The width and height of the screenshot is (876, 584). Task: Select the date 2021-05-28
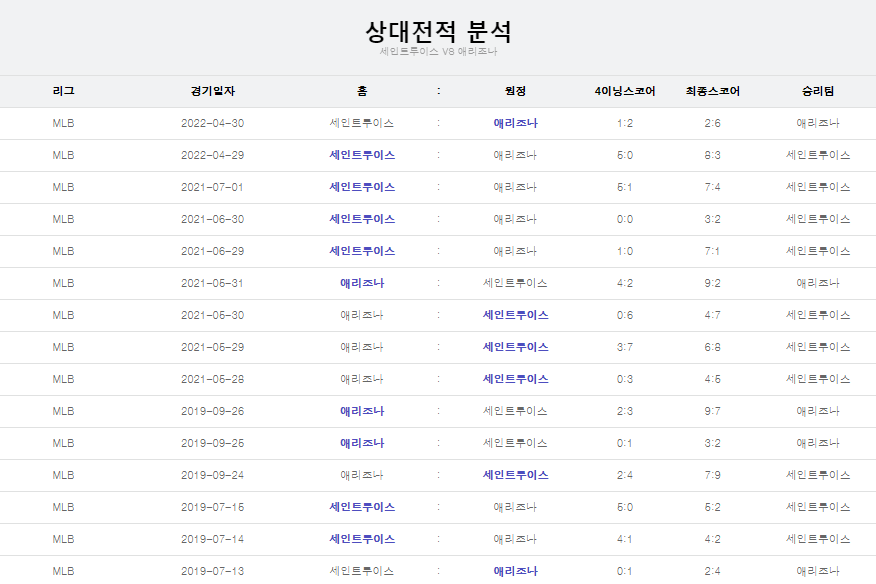tap(212, 379)
